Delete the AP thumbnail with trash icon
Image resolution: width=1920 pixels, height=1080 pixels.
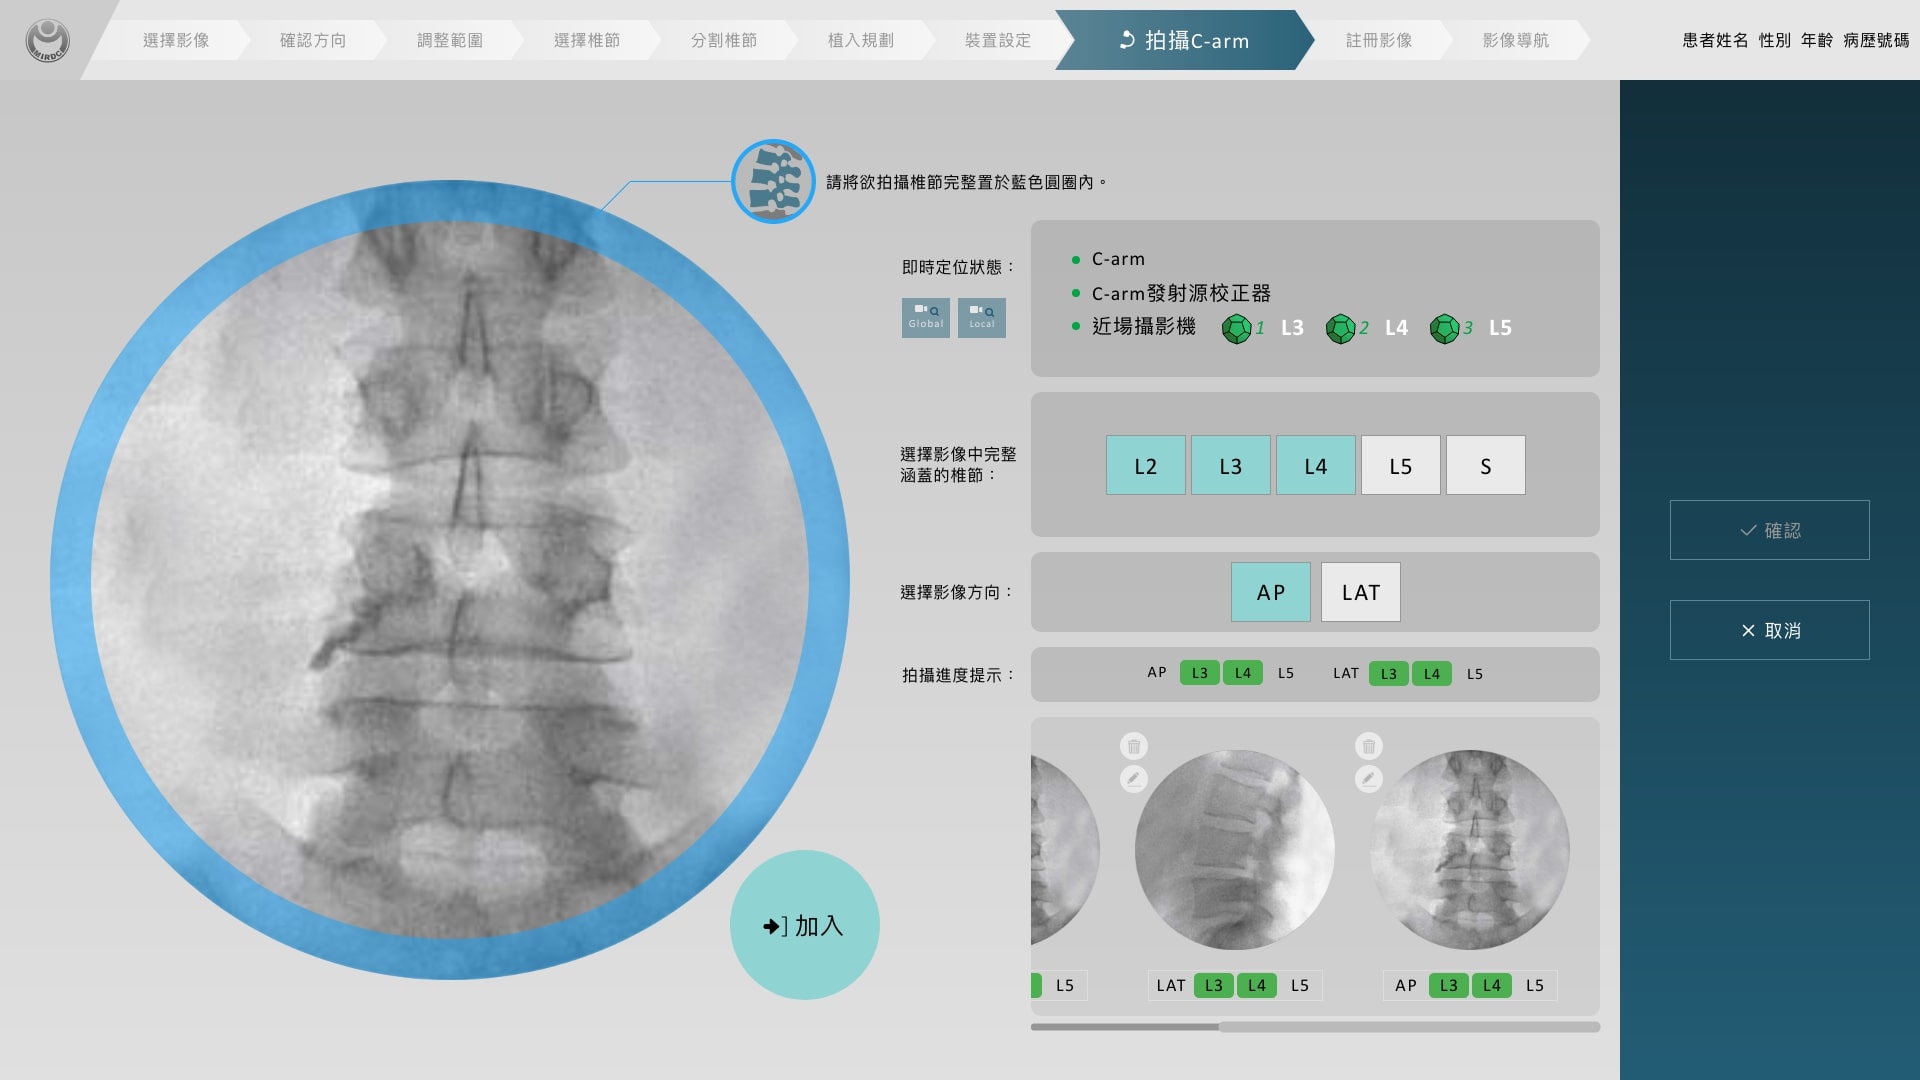coord(1369,746)
